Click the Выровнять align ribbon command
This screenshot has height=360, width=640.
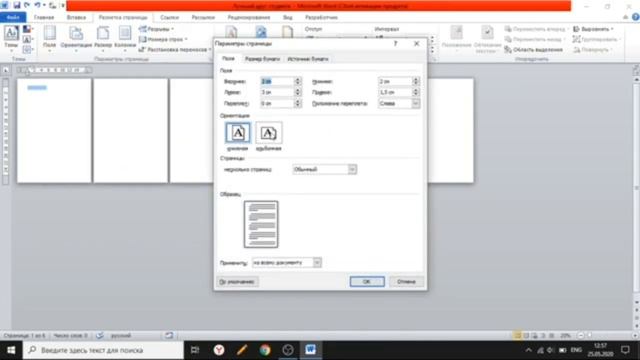[593, 29]
